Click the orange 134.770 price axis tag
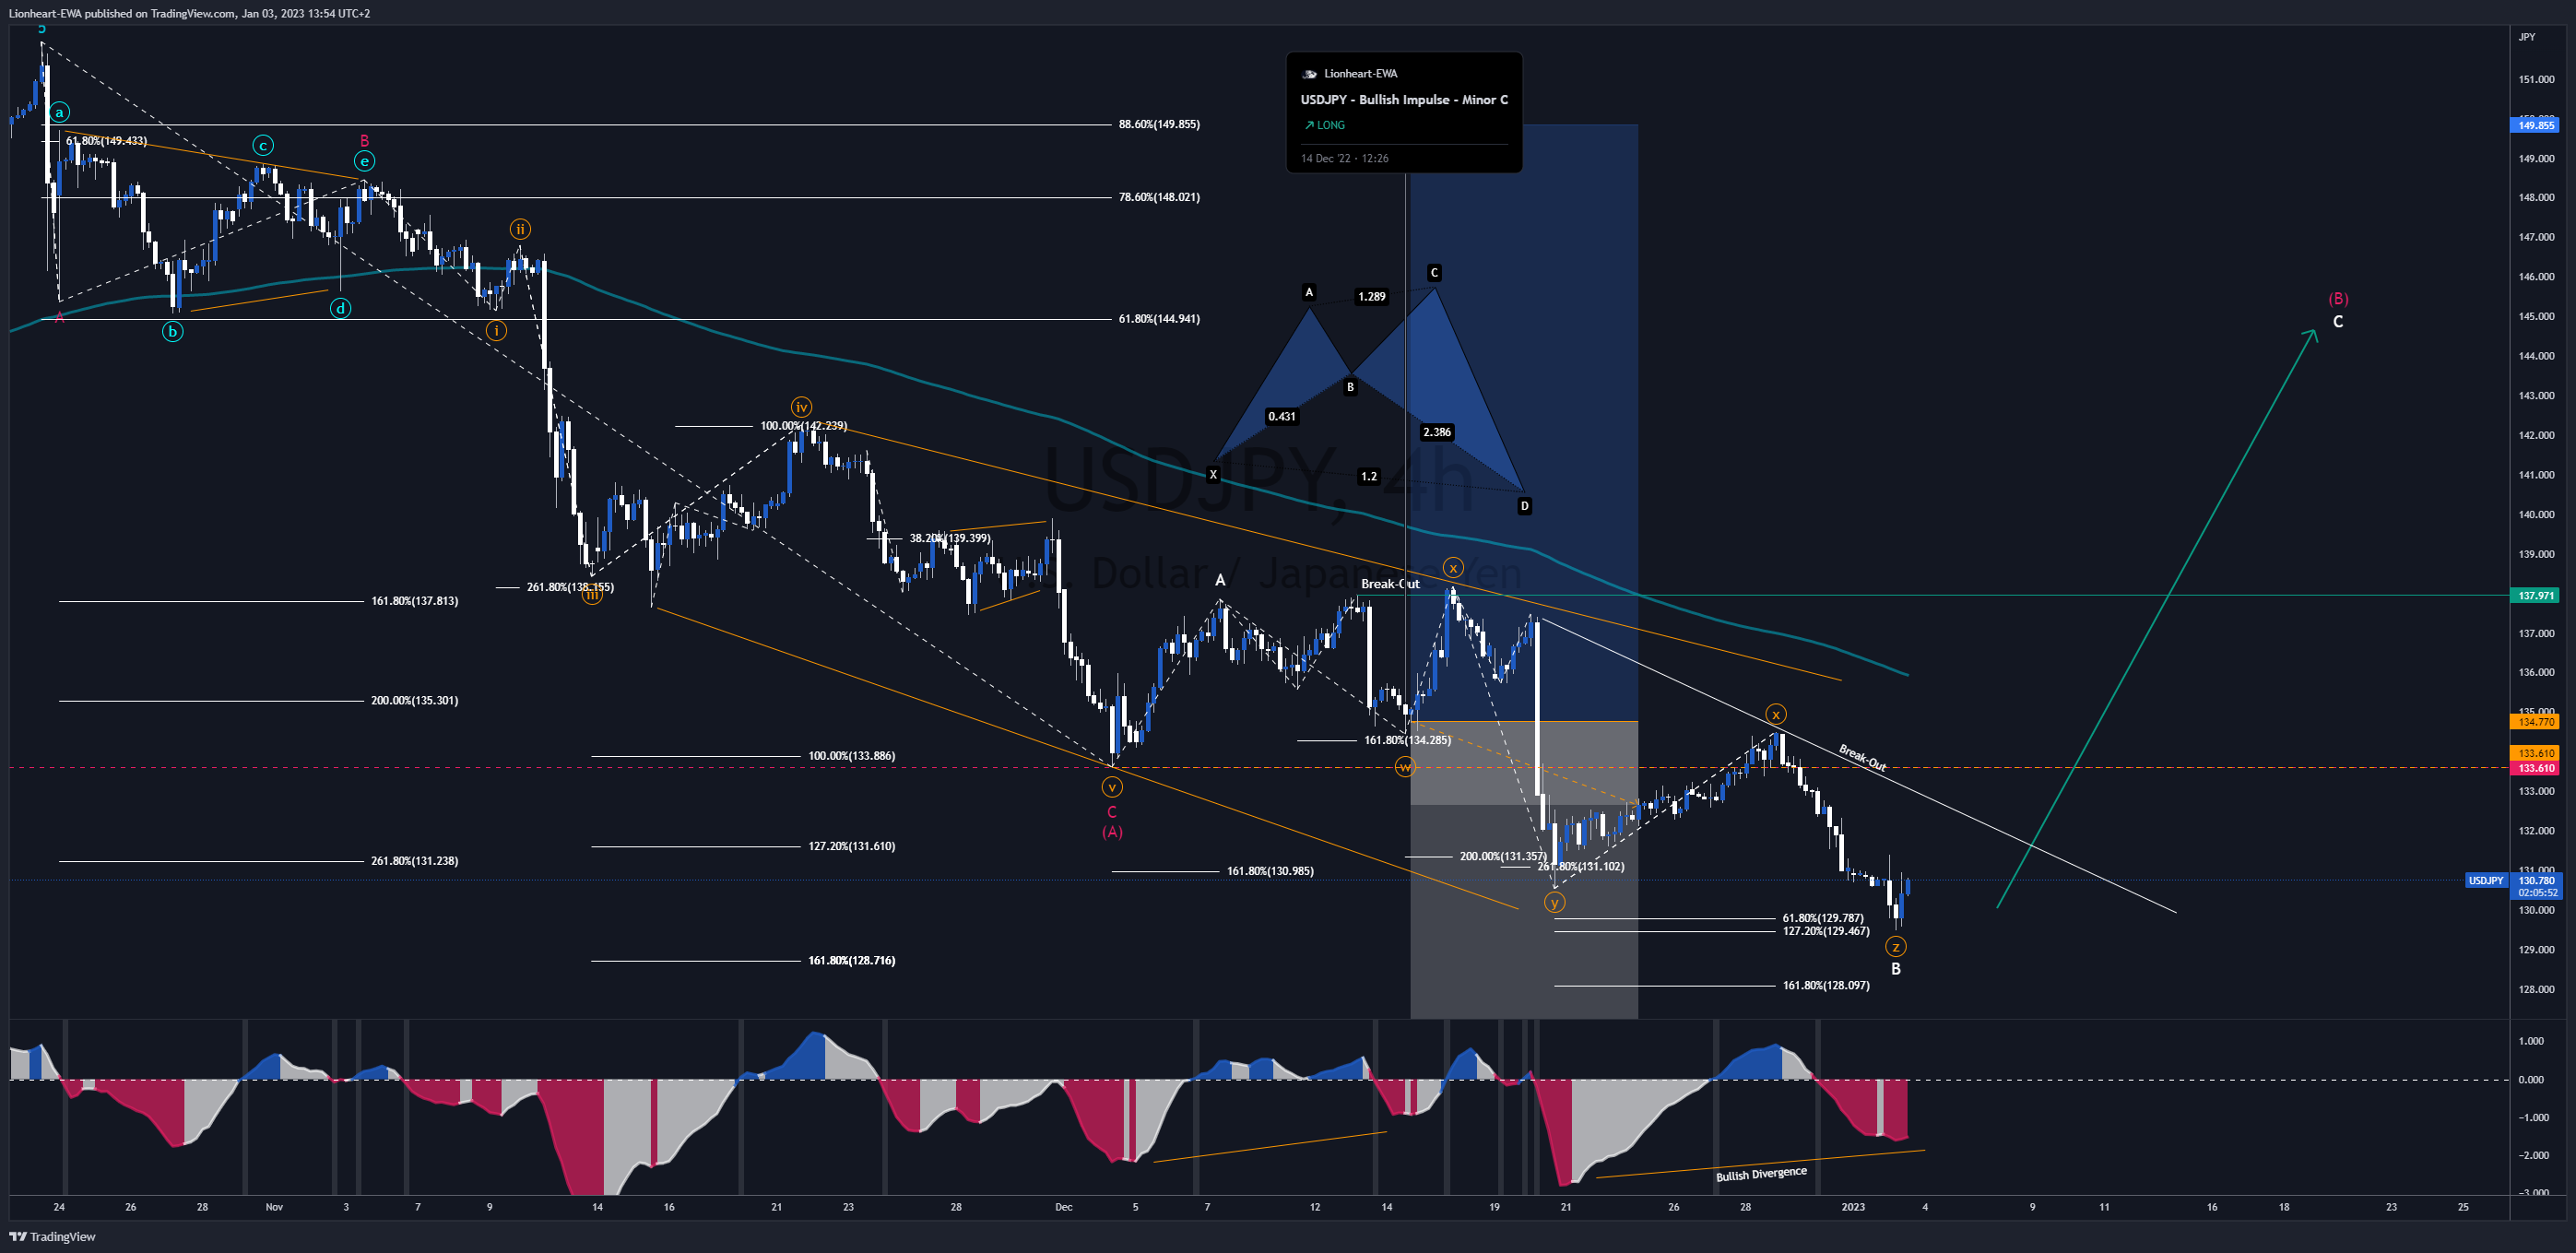Screen dimensions: 2576x1253 pyautogui.click(x=2534, y=721)
